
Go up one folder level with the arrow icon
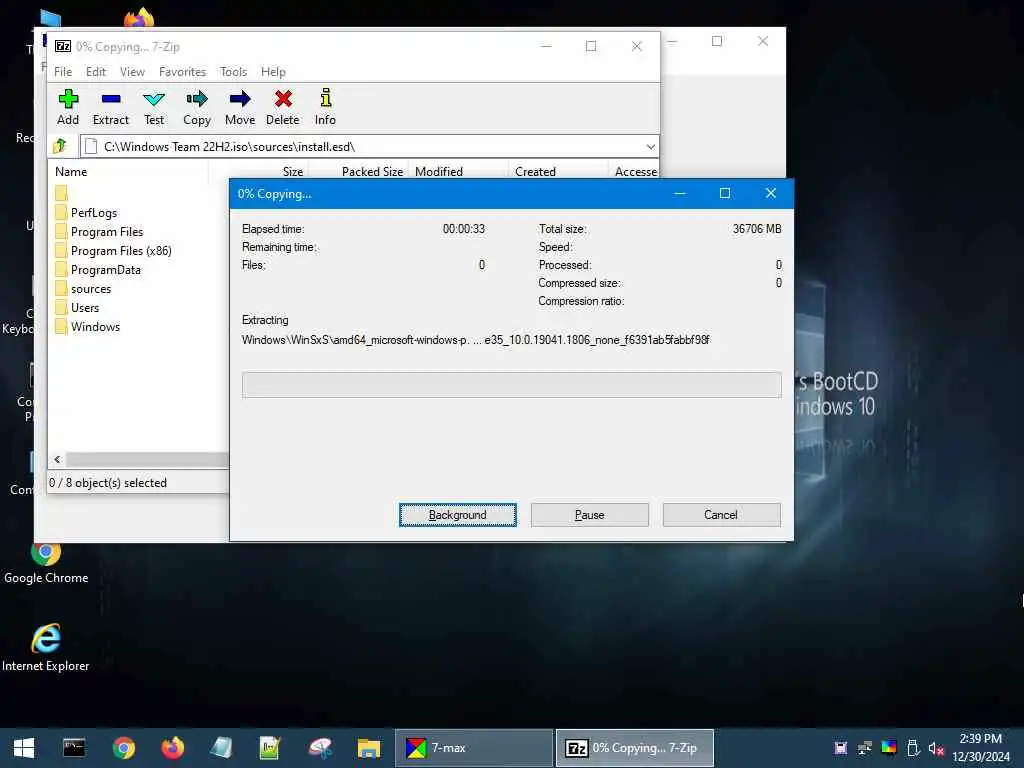click(x=61, y=146)
